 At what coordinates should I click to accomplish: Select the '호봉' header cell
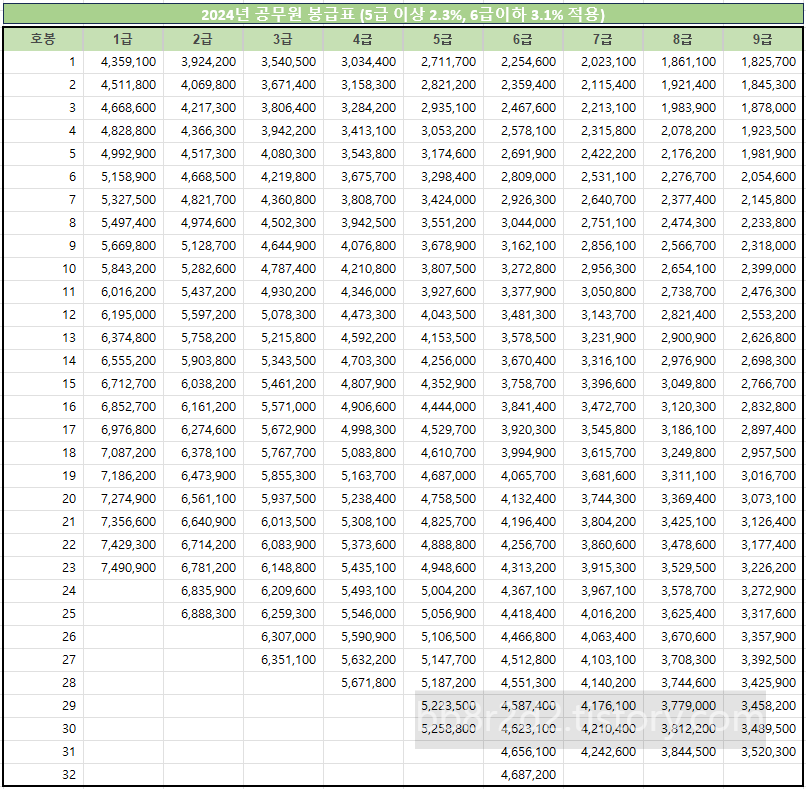43,39
